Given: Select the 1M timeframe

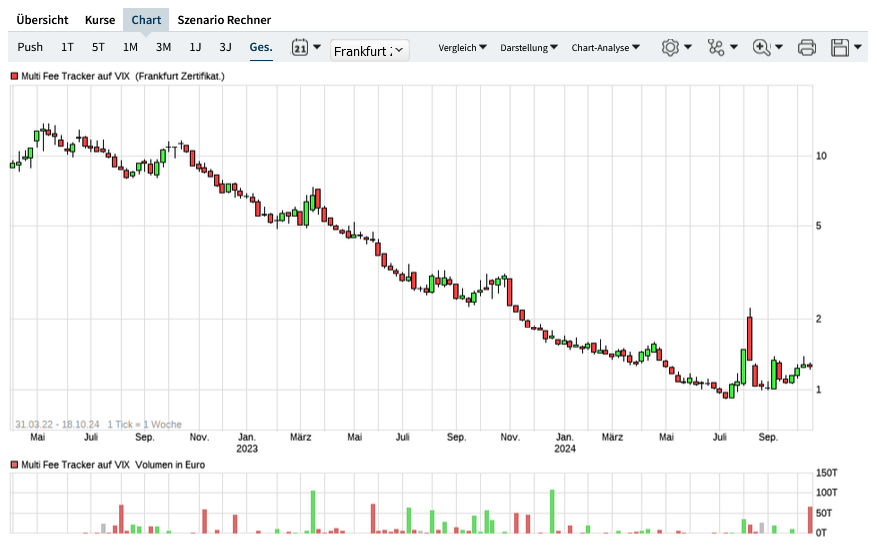Looking at the screenshot, I should pos(130,47).
